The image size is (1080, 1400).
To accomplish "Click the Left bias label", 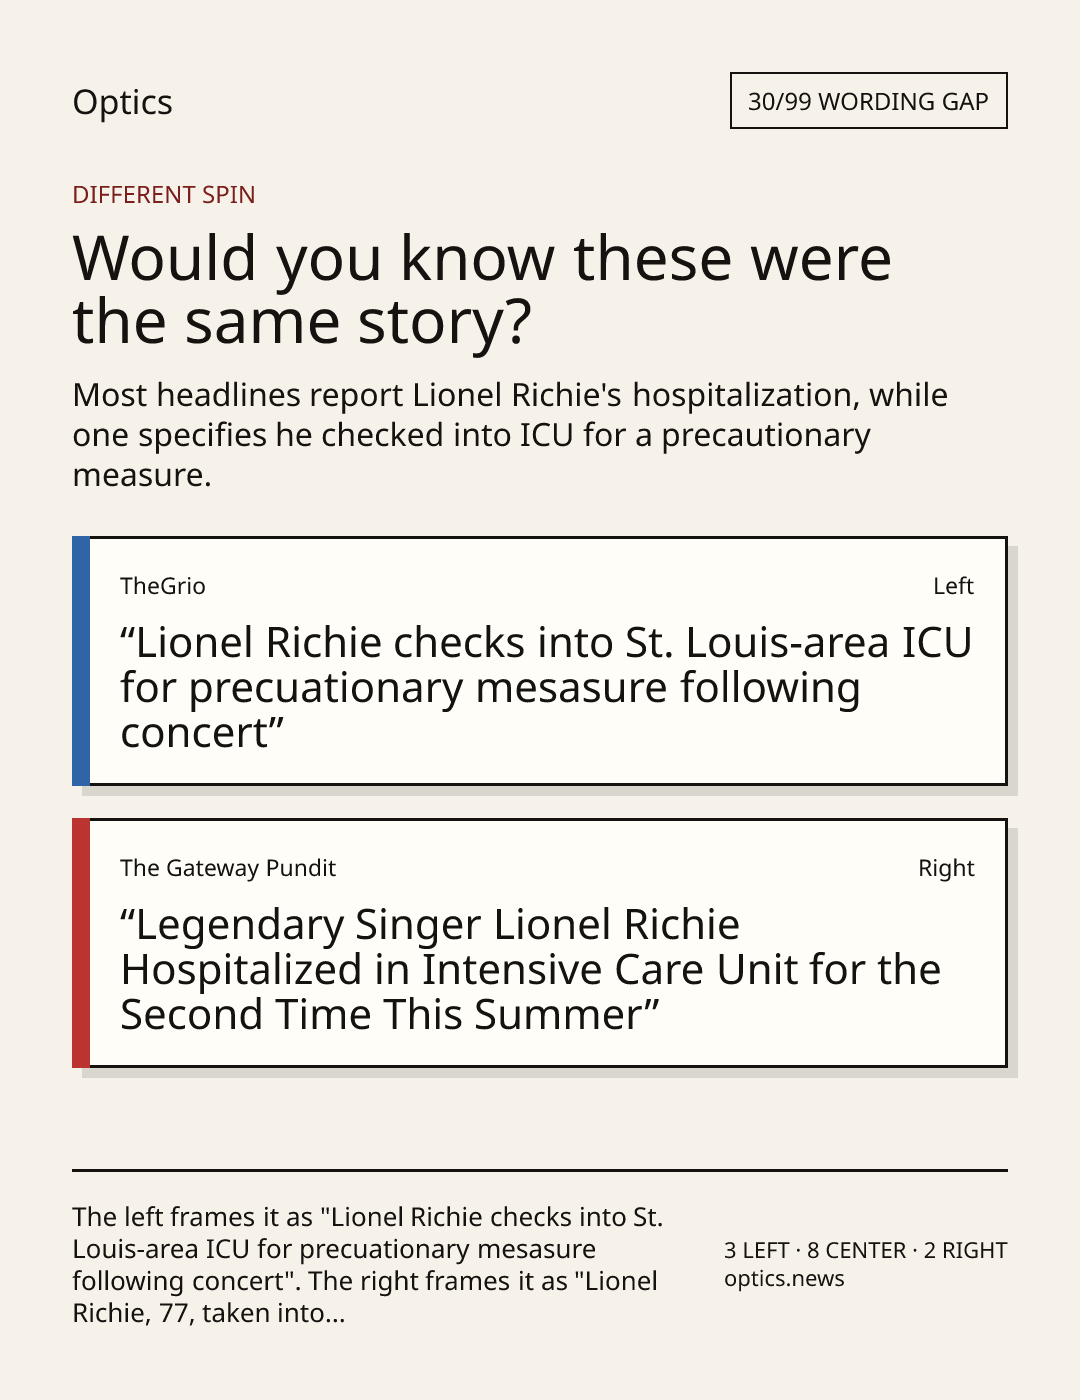I will (953, 586).
